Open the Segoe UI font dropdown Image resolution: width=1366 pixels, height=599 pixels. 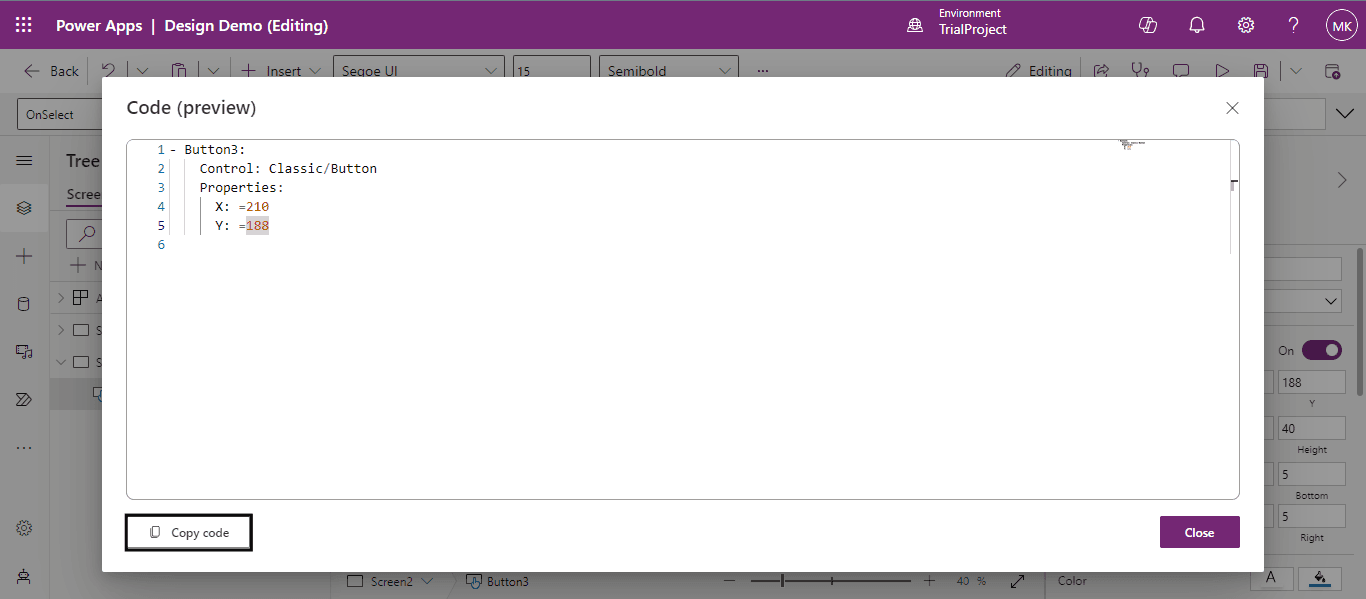point(418,71)
